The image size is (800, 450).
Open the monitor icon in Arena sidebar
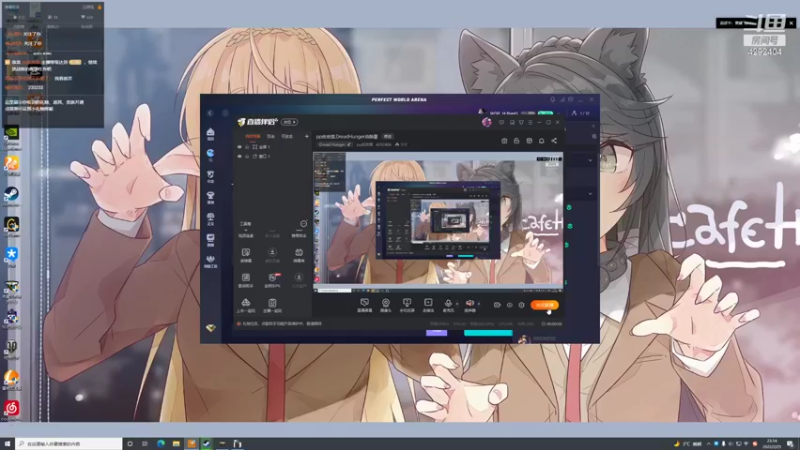click(x=210, y=239)
